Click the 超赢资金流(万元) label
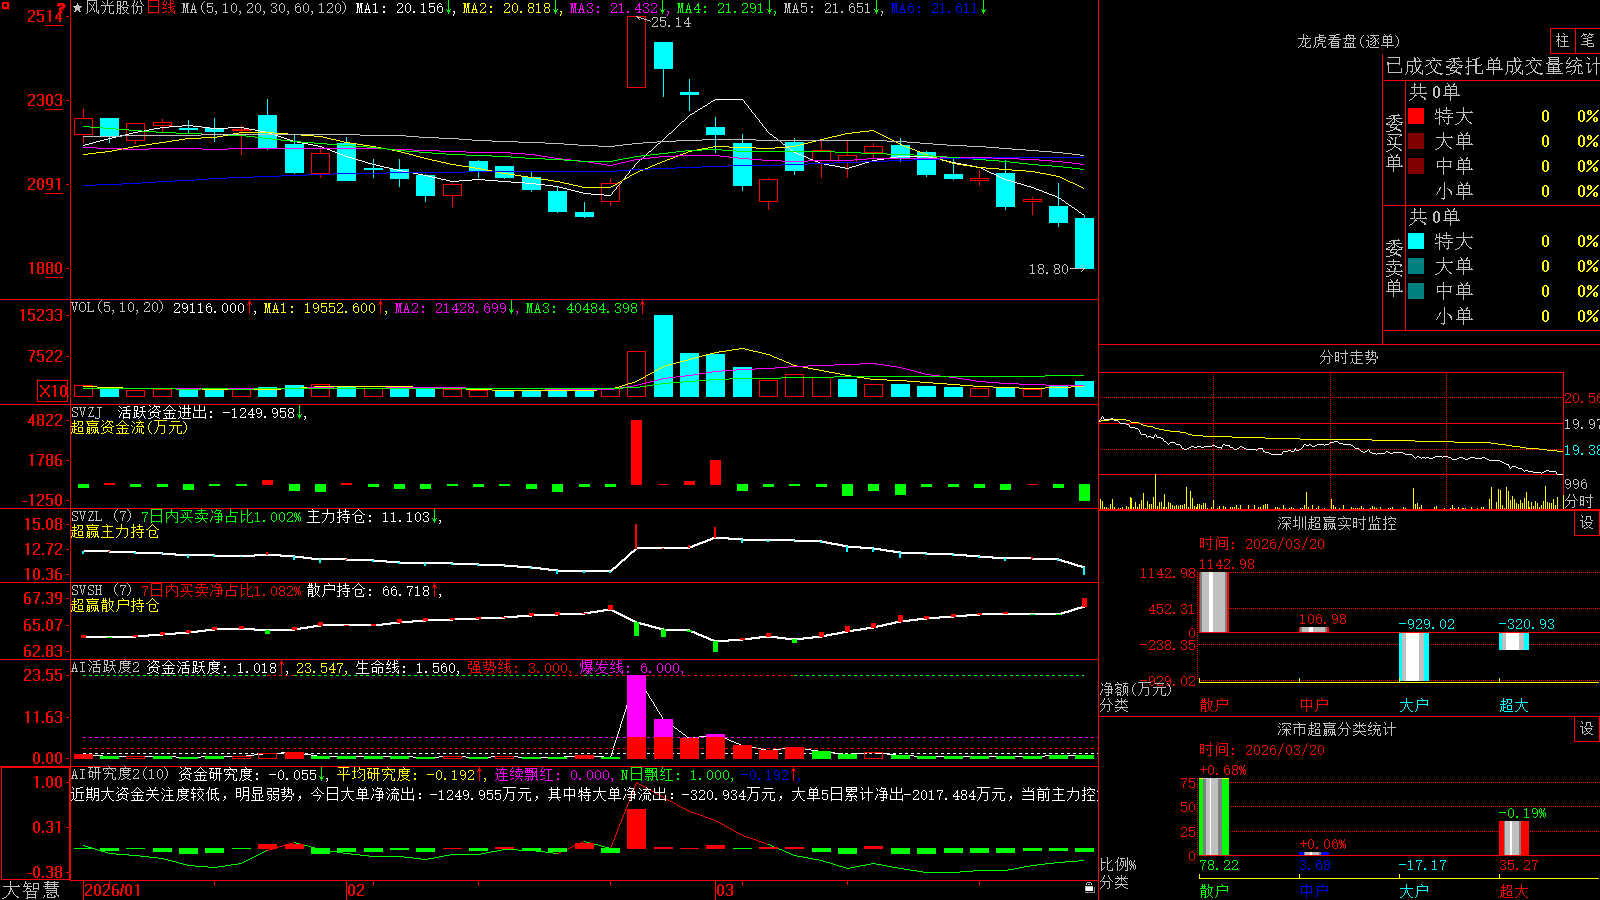The height and width of the screenshot is (900, 1600). point(129,427)
